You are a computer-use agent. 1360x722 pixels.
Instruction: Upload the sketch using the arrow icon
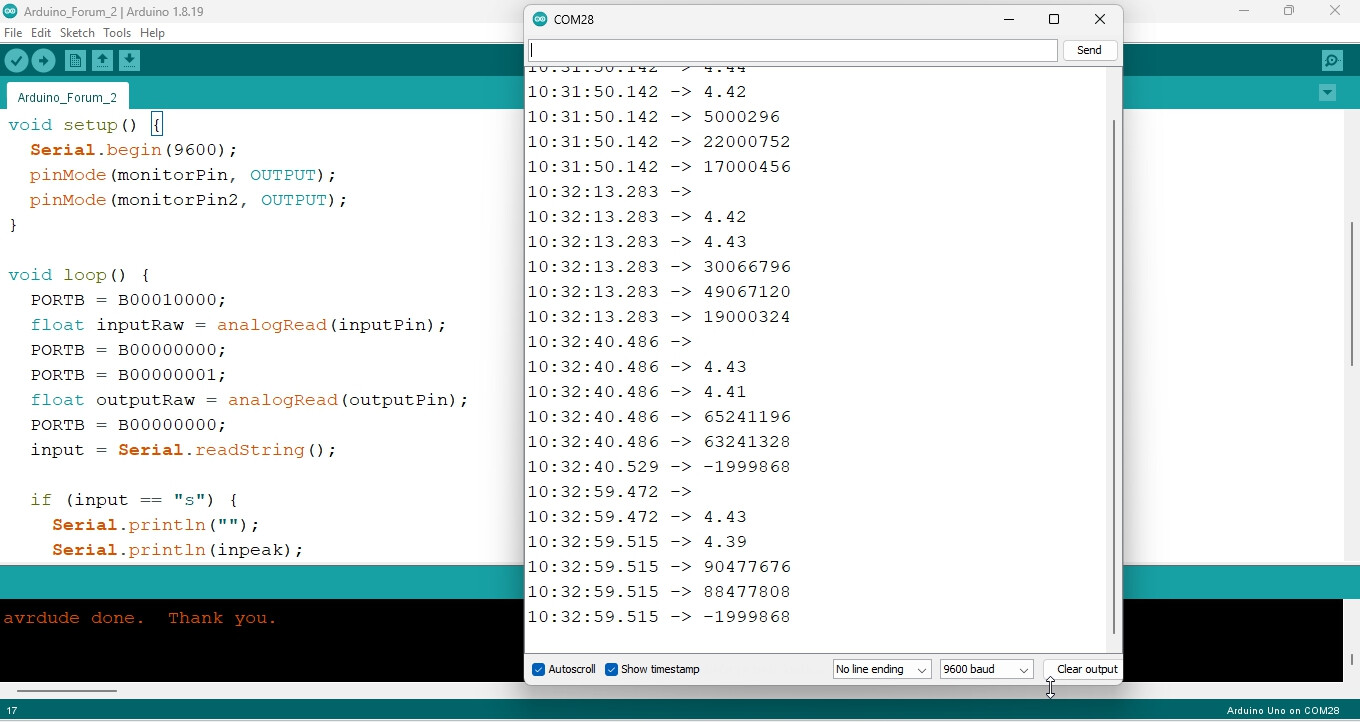click(x=43, y=60)
